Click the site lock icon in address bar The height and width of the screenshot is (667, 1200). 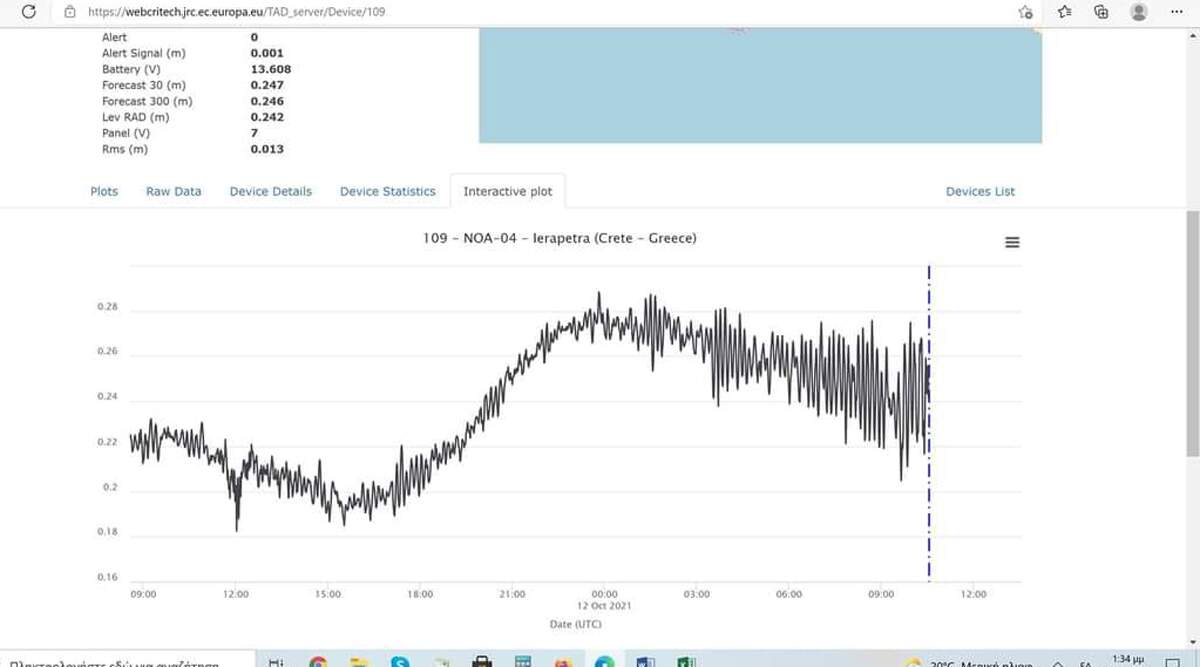[69, 12]
